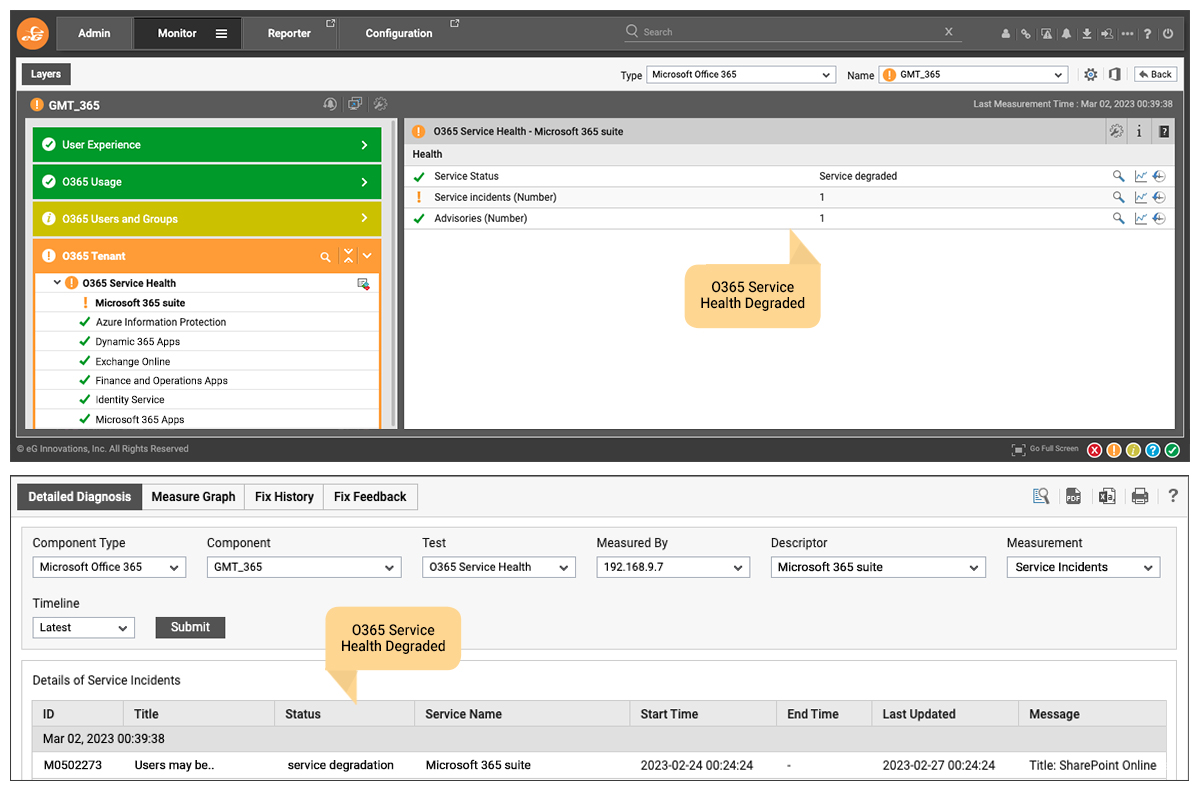
Task: Open the help question mark in top bar
Action: click(x=1148, y=34)
